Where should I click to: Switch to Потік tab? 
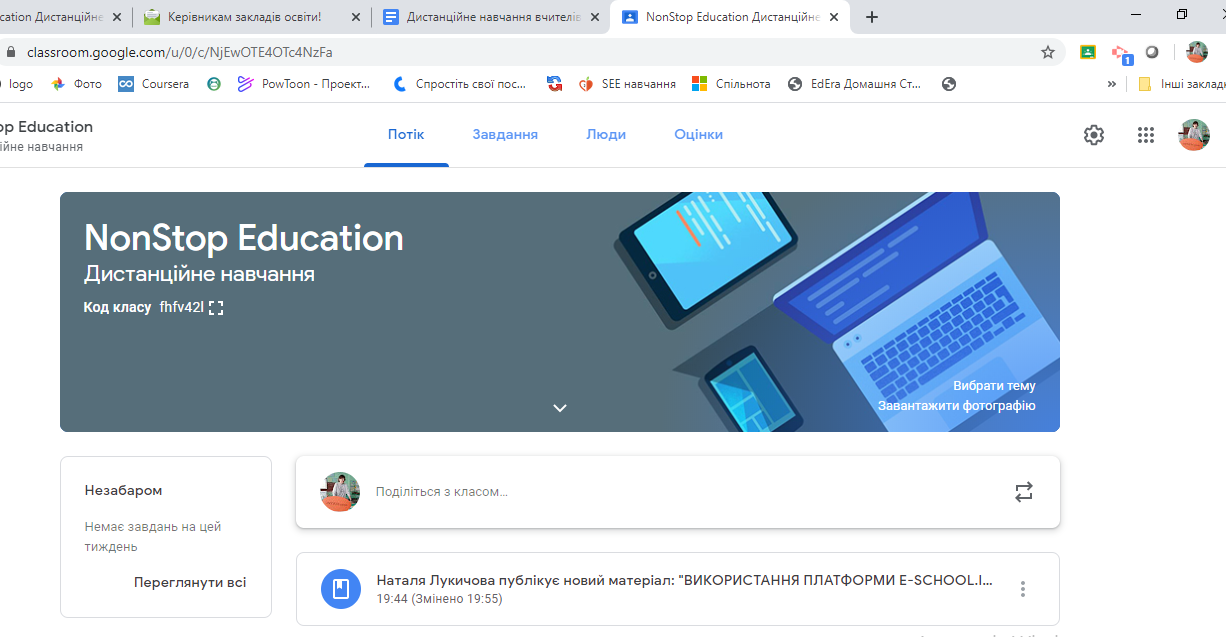[406, 135]
